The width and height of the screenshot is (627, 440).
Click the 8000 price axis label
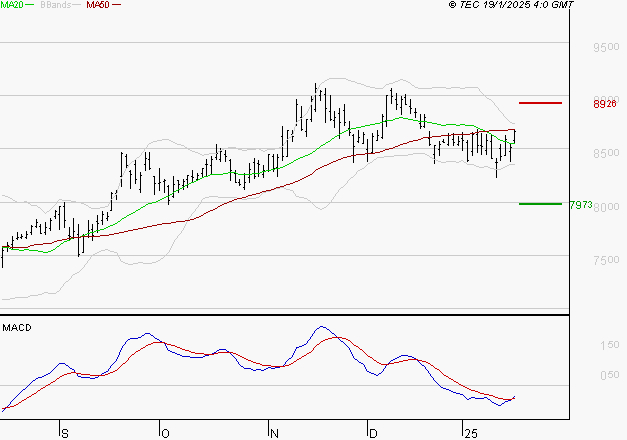point(607,207)
